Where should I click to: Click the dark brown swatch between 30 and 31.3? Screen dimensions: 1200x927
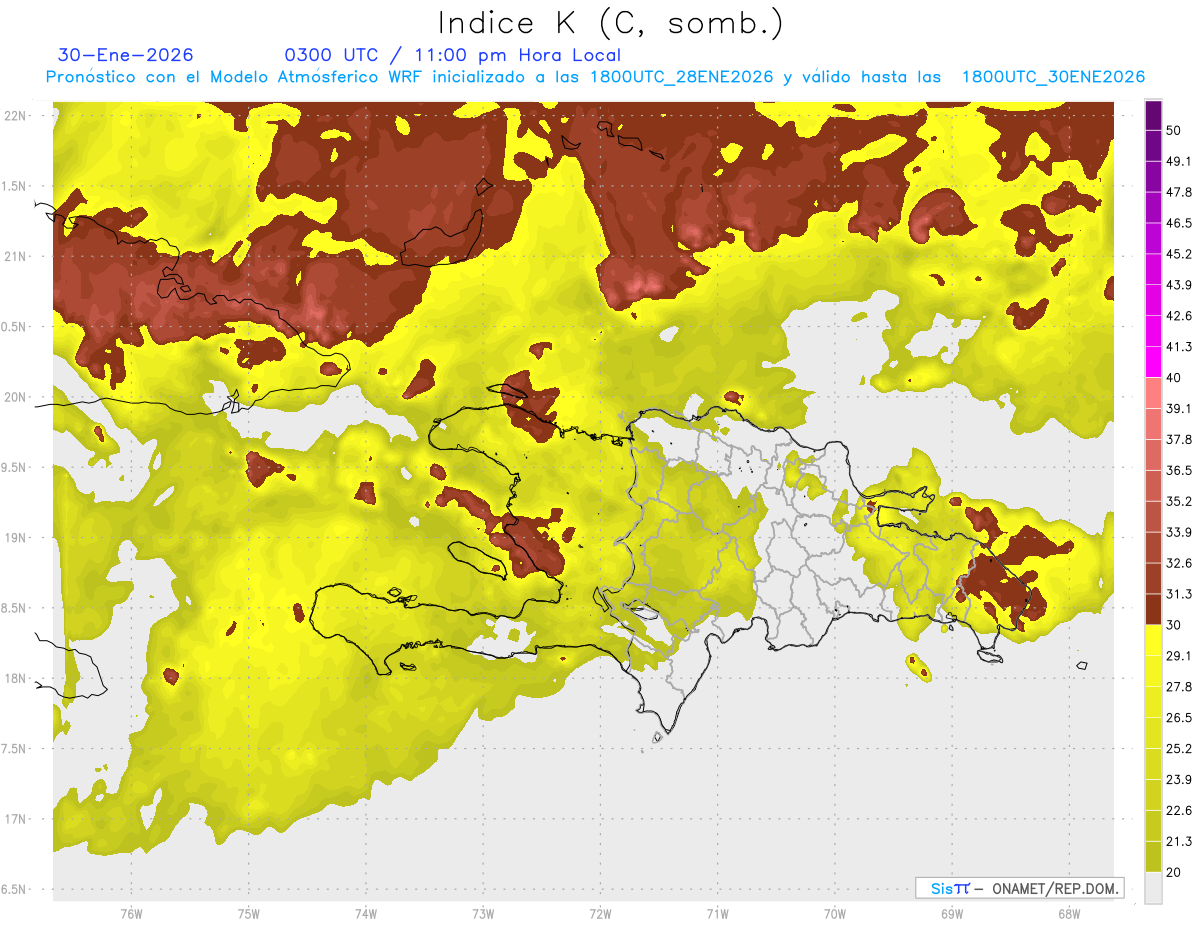click(1153, 609)
